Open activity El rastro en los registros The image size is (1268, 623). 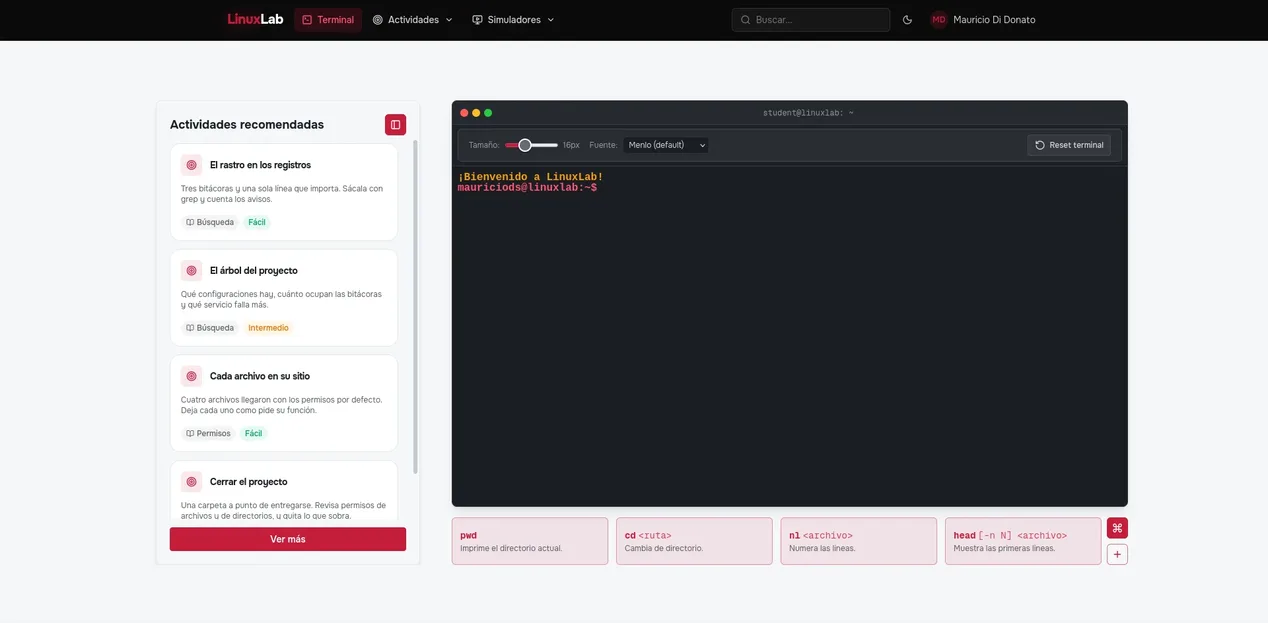(284, 192)
